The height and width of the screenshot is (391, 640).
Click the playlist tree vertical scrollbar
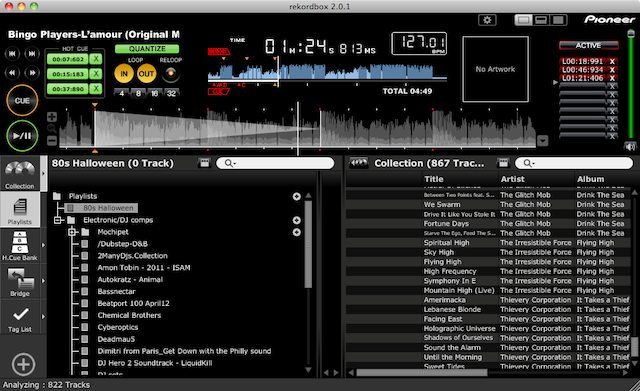tap(308, 243)
